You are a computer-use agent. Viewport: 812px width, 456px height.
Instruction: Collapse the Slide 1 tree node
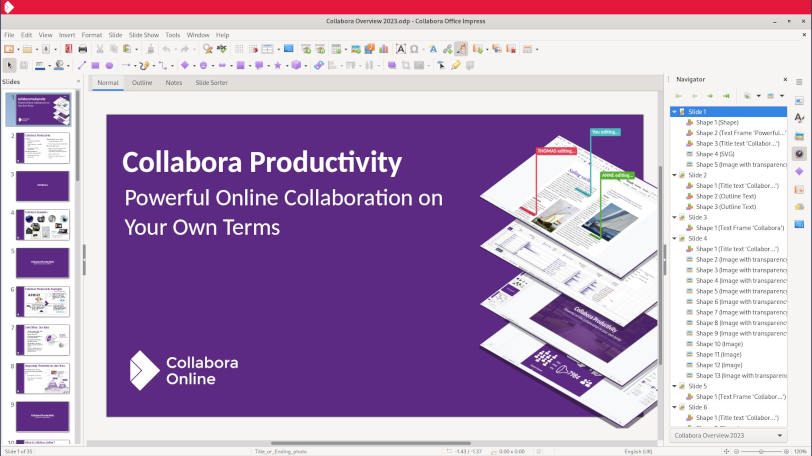(674, 112)
